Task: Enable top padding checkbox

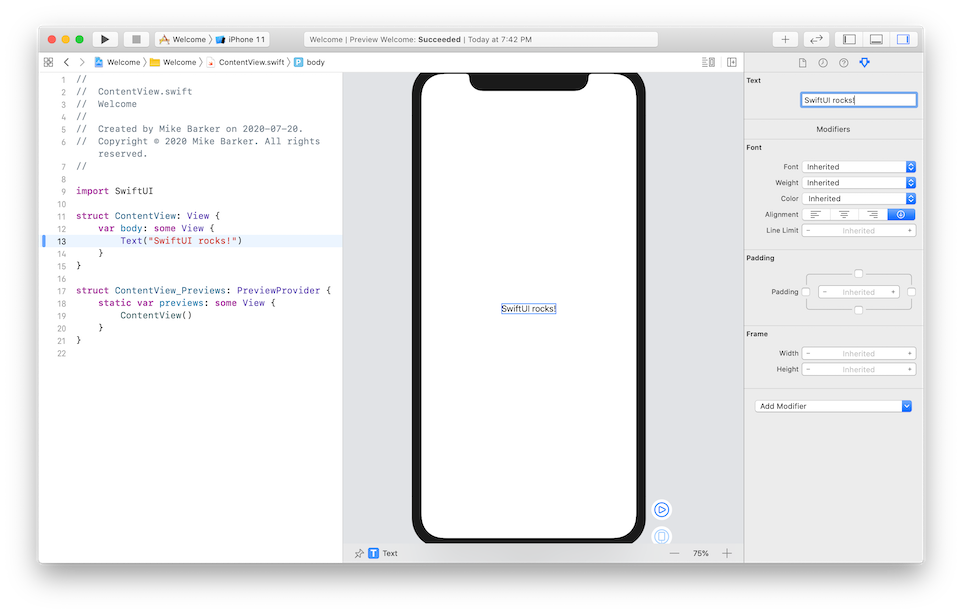Action: (858, 274)
